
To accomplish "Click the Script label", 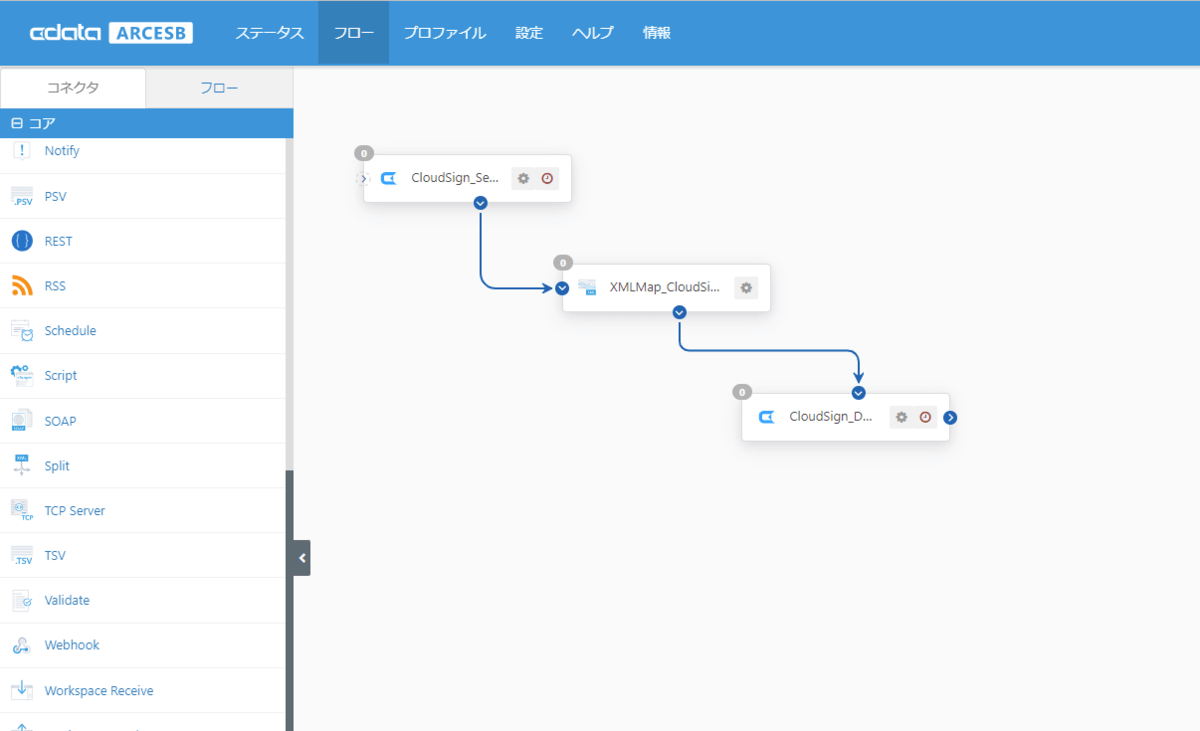I will [x=60, y=376].
